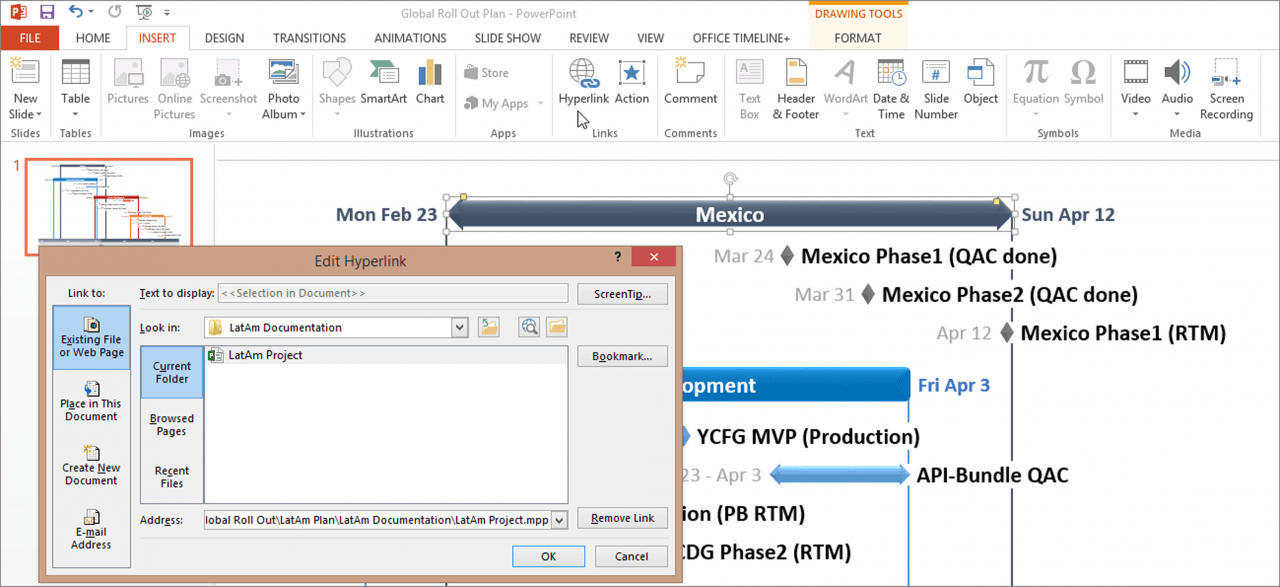1280x587 pixels.
Task: Insert a Chart from Illustrations
Action: 430,82
